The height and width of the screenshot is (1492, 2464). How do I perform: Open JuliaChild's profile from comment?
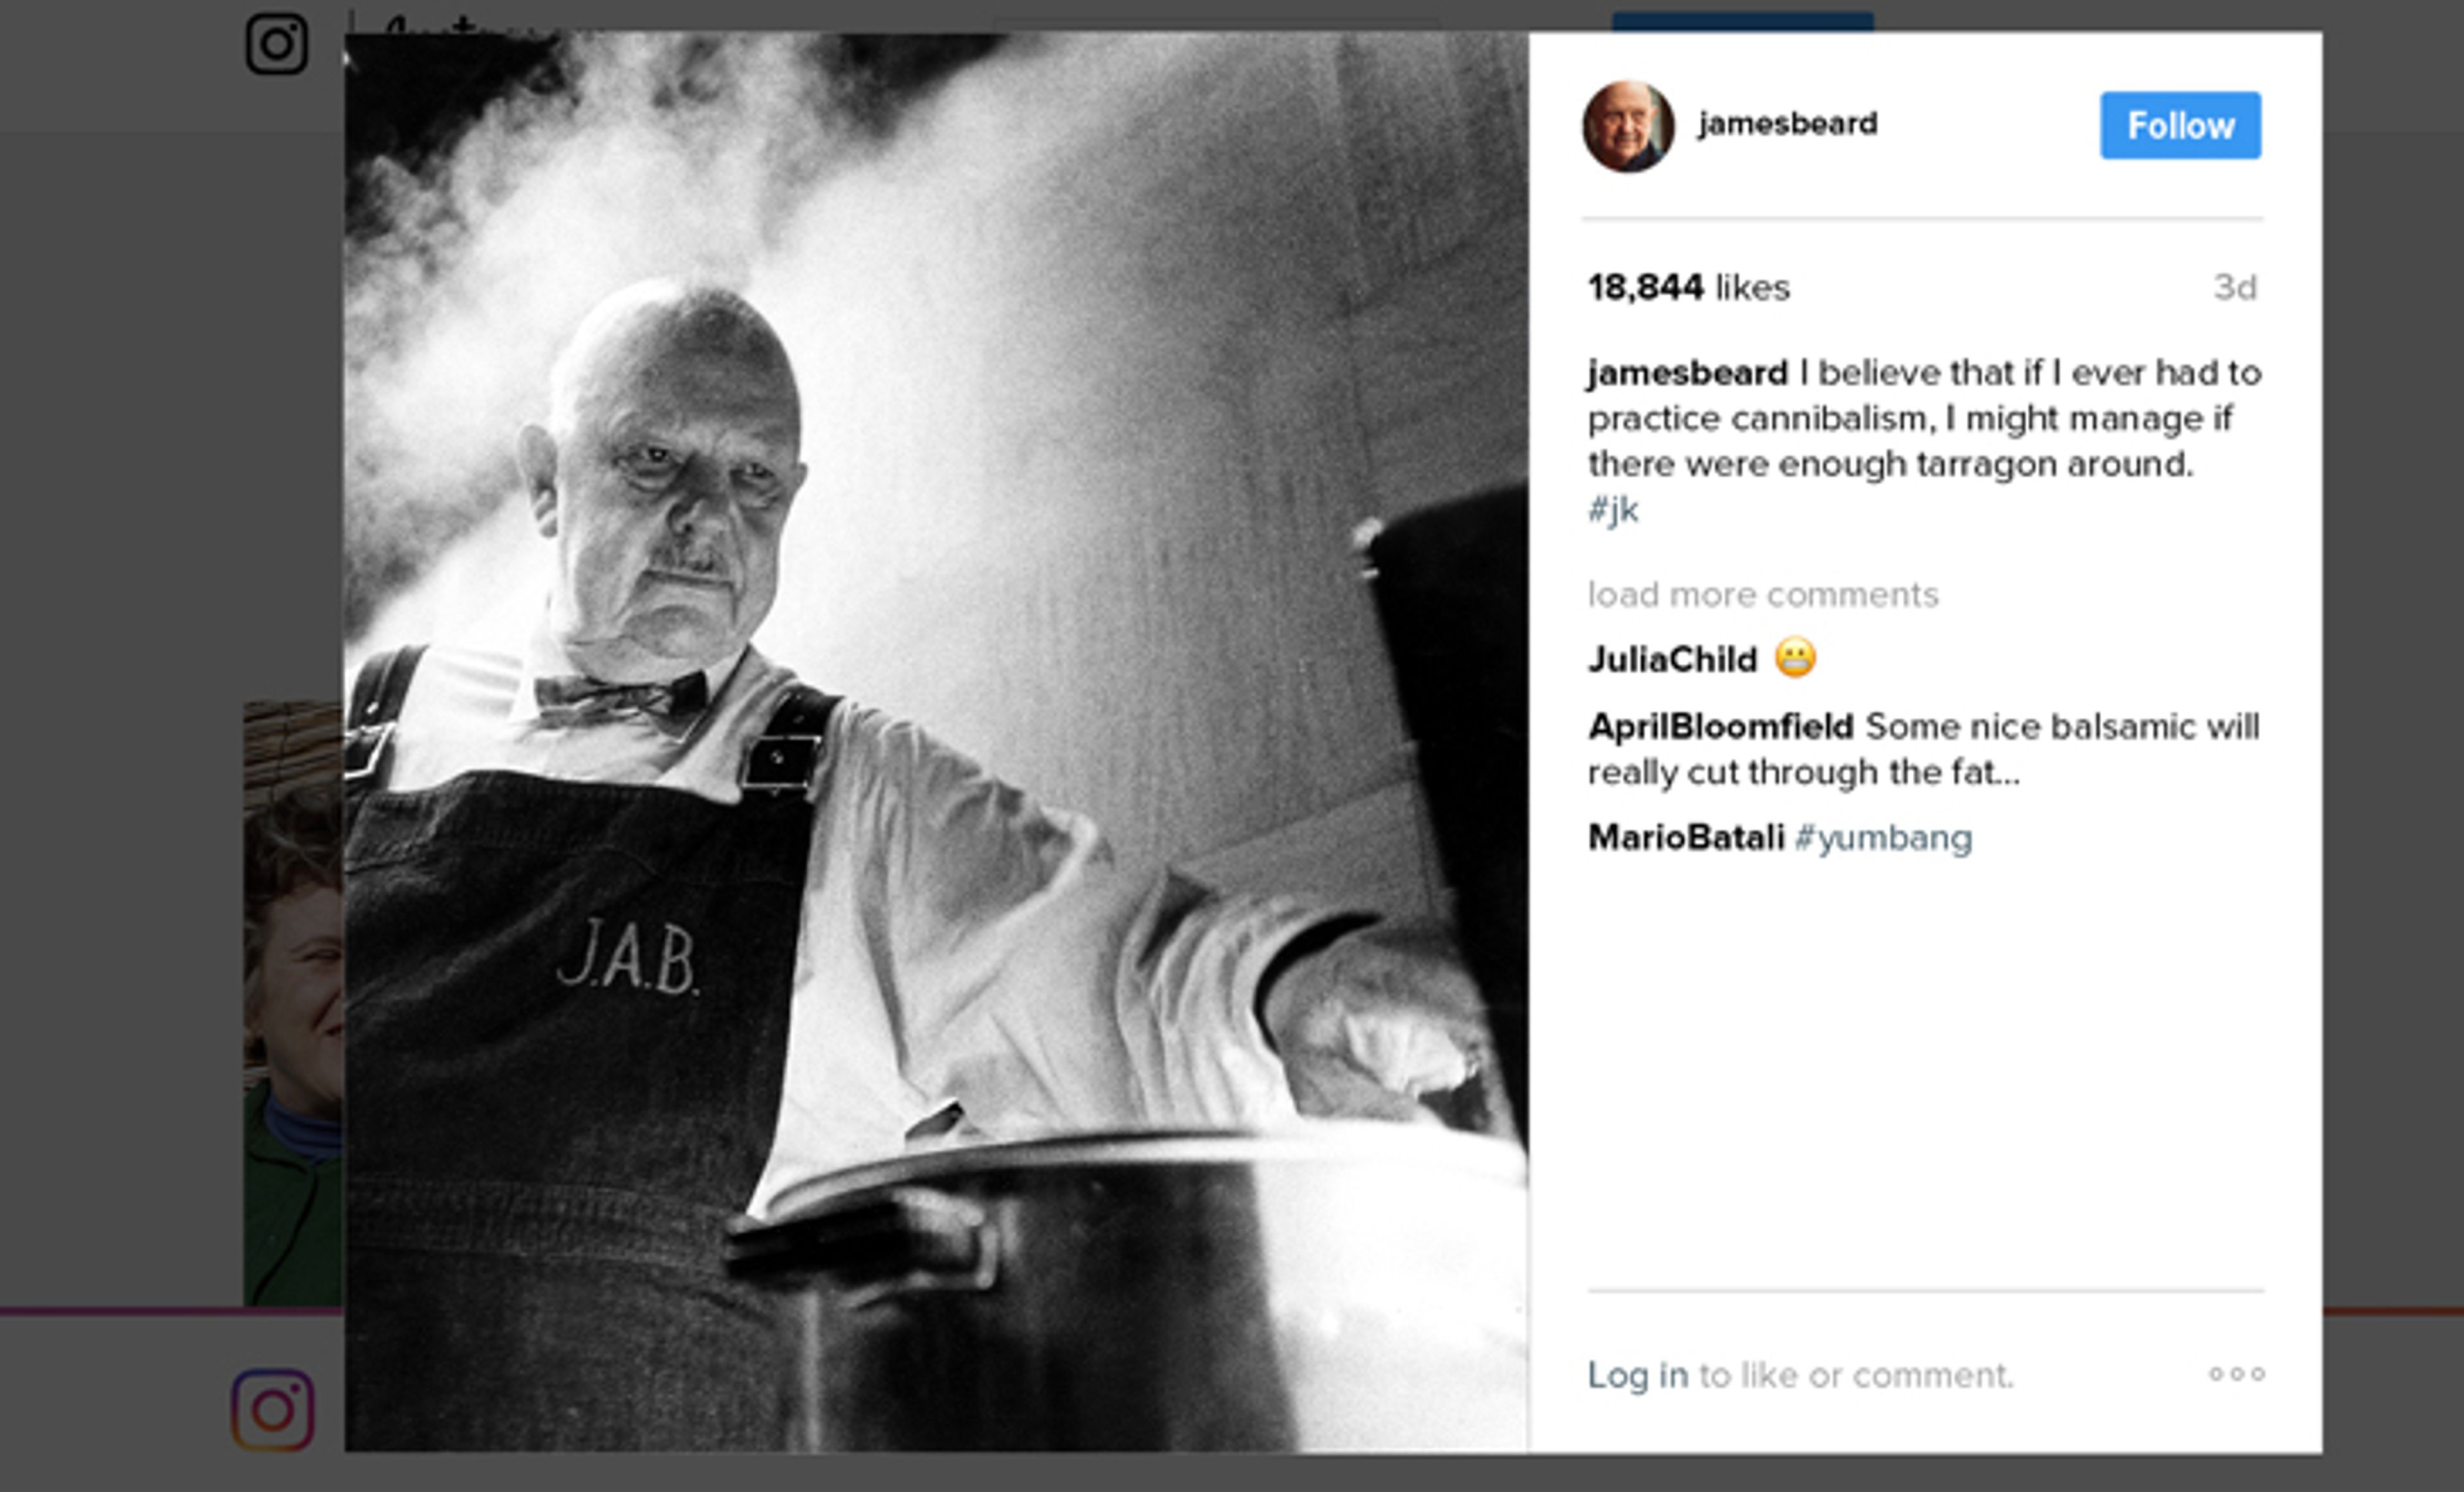pos(1672,660)
